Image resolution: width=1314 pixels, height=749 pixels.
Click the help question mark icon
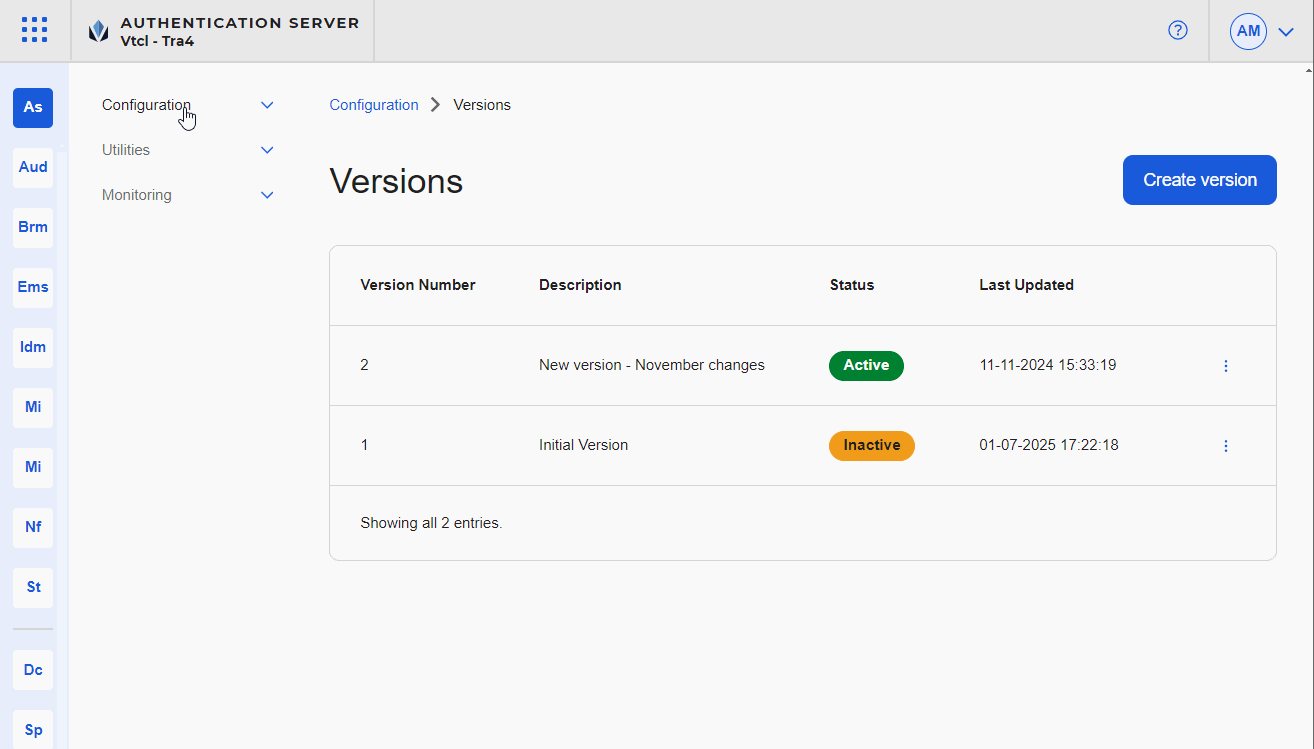click(x=1178, y=31)
